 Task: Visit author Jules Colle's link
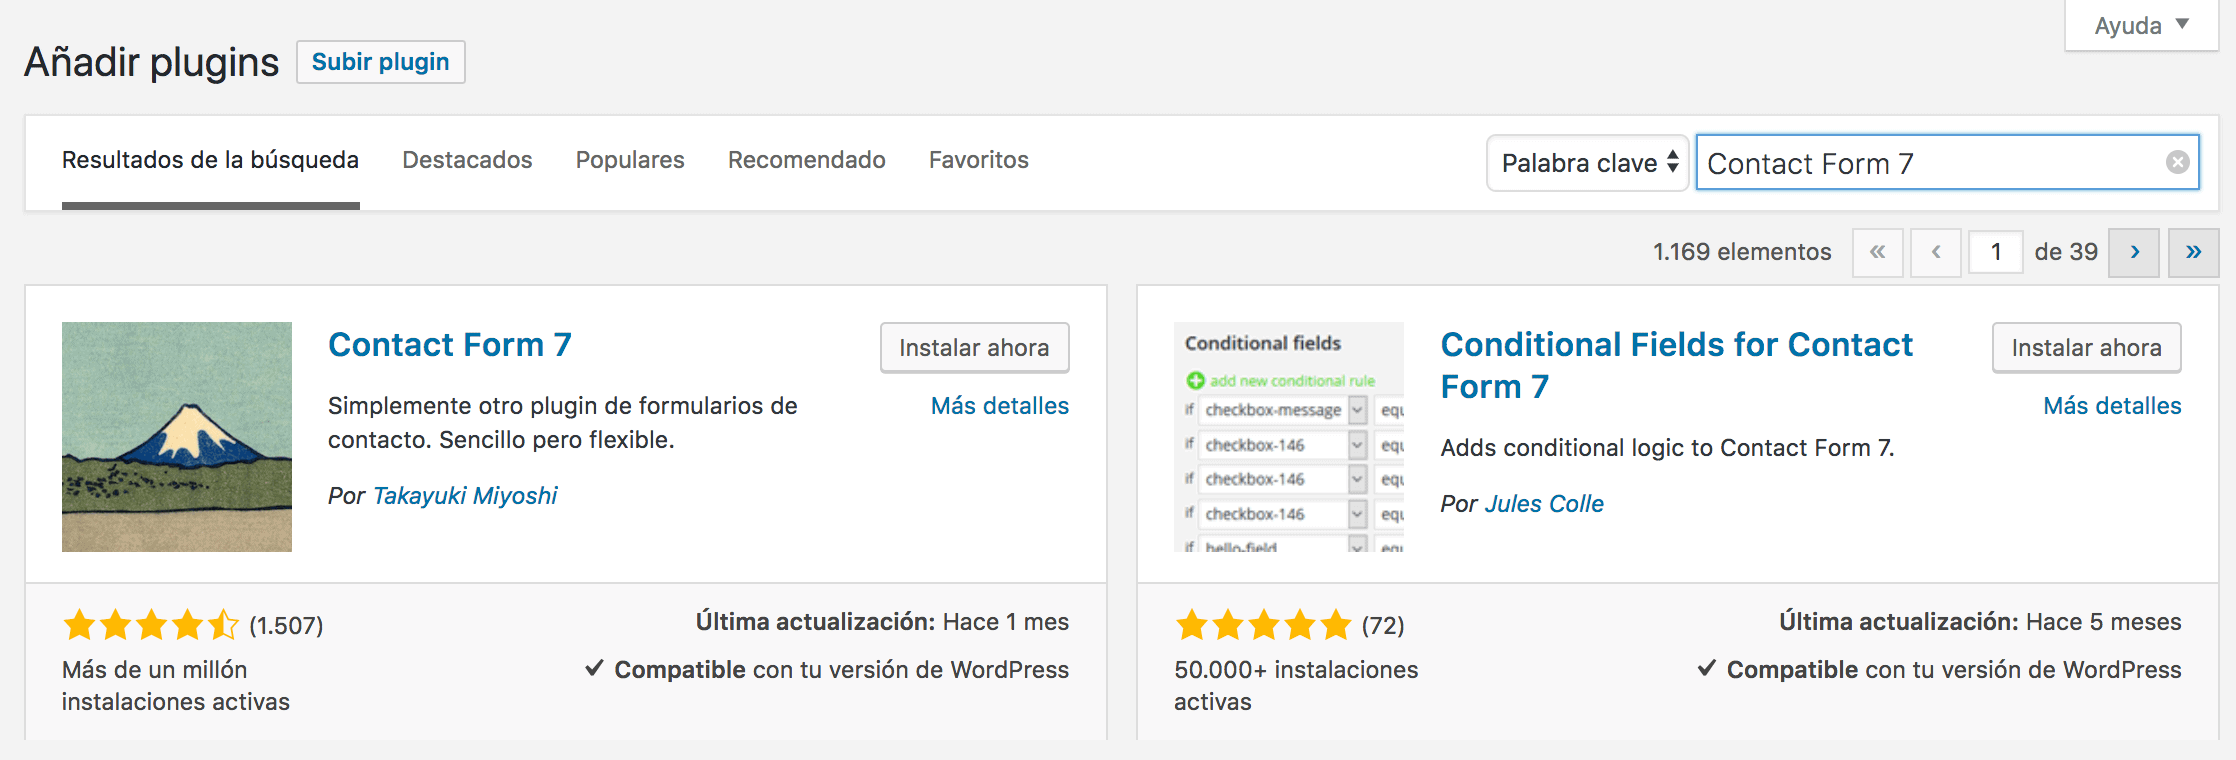click(x=1544, y=504)
